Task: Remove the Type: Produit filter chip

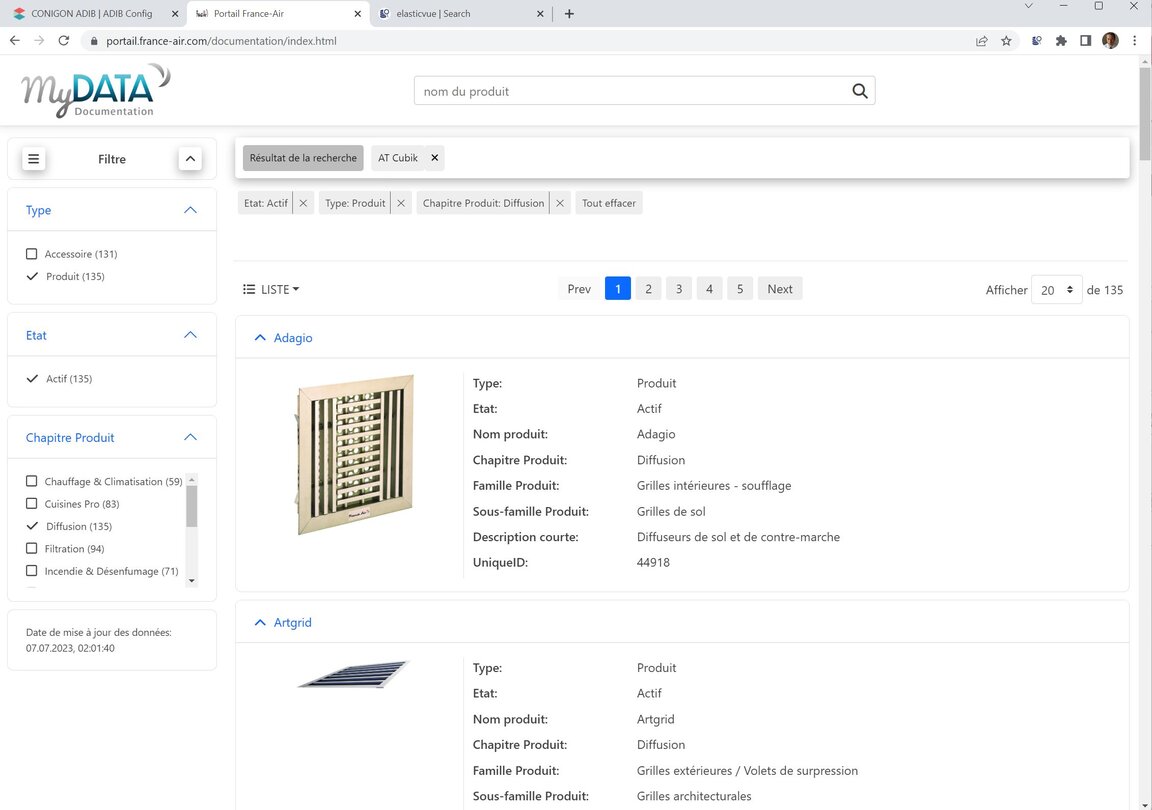Action: click(400, 204)
